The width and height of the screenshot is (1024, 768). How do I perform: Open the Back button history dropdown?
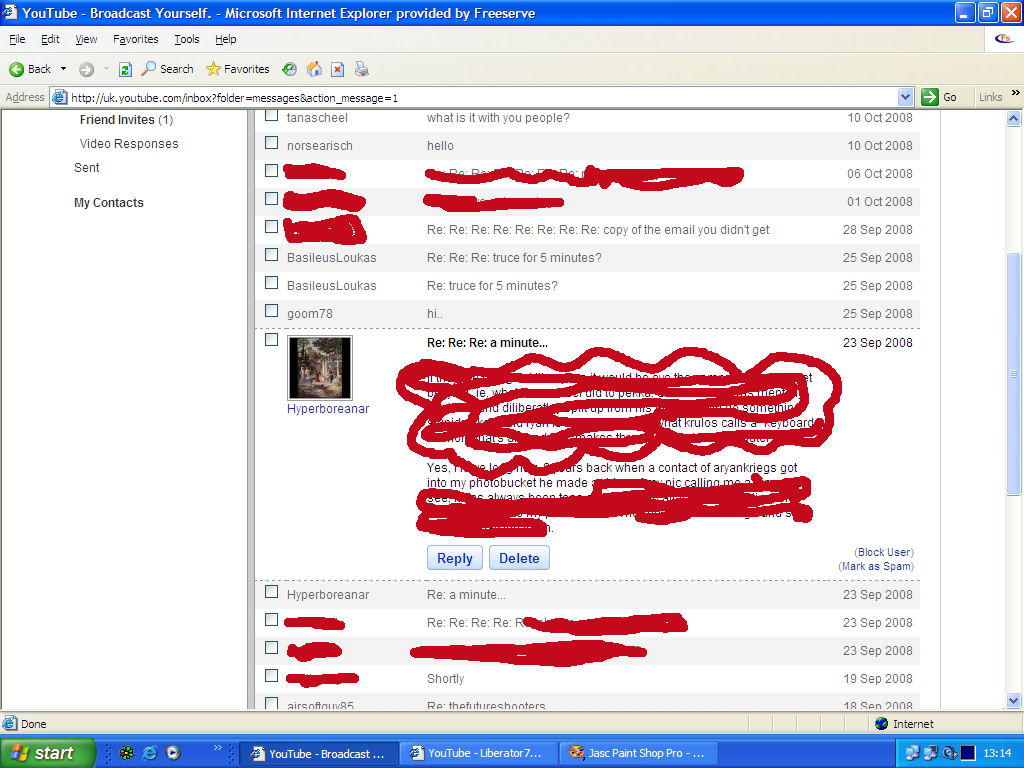point(63,69)
